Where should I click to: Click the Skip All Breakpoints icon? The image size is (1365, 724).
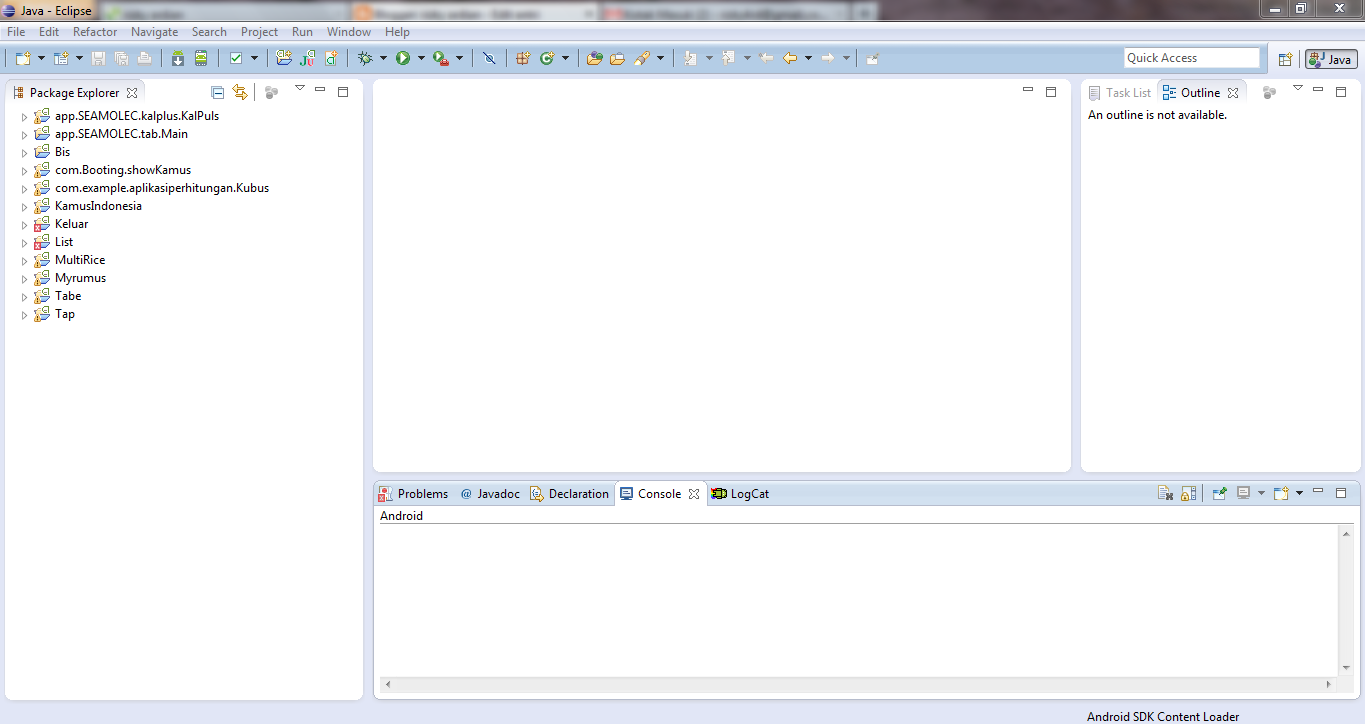[489, 59]
